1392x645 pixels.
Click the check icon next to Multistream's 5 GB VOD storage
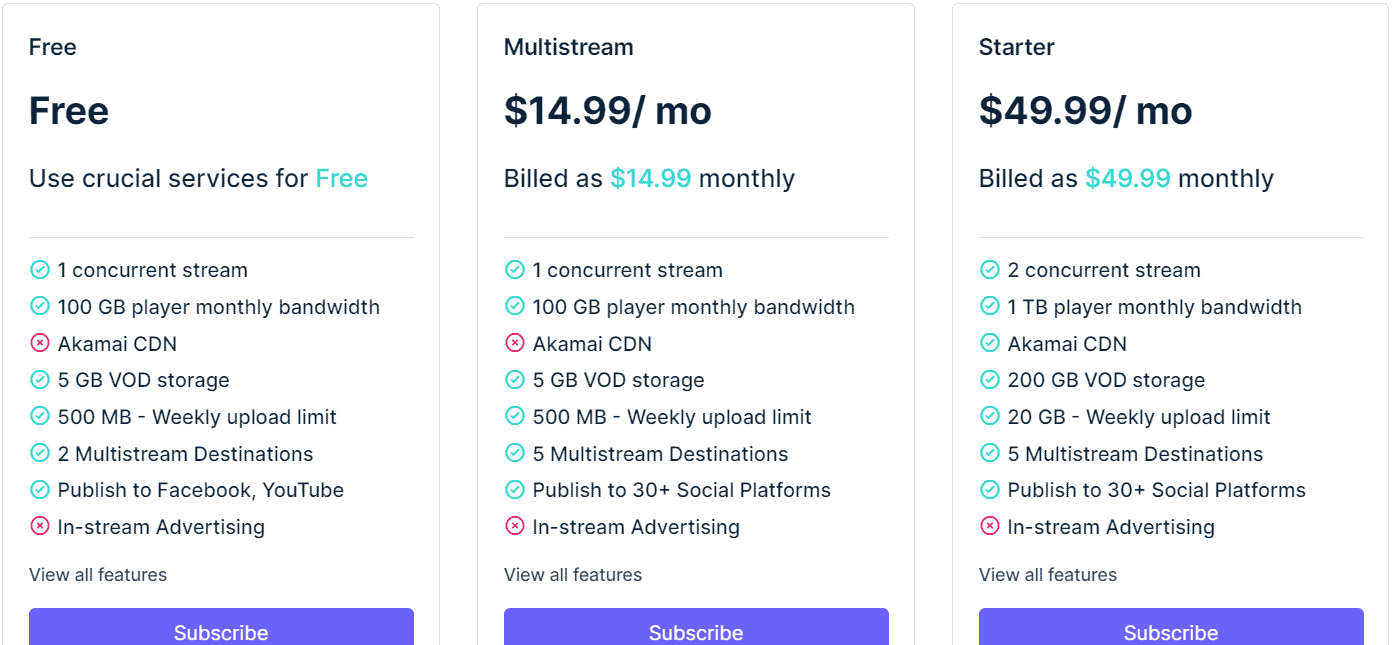[515, 379]
